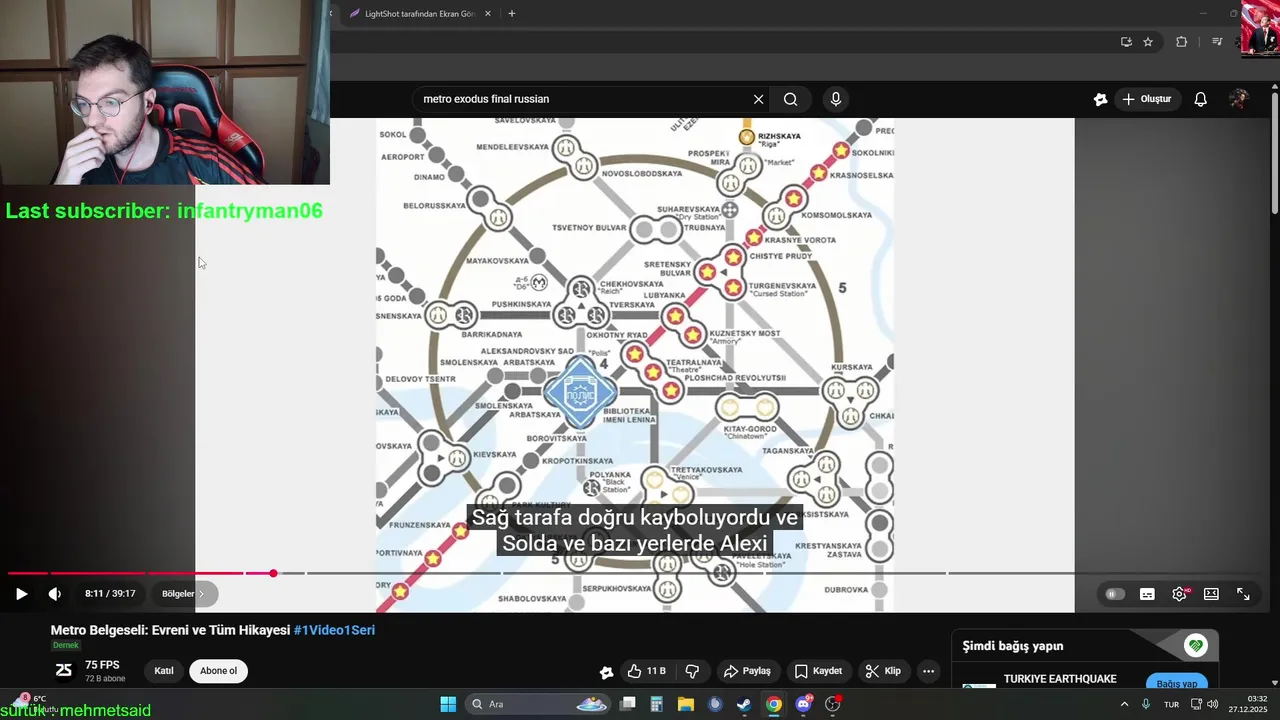Click the heart icon in the donation panel

(1196, 646)
